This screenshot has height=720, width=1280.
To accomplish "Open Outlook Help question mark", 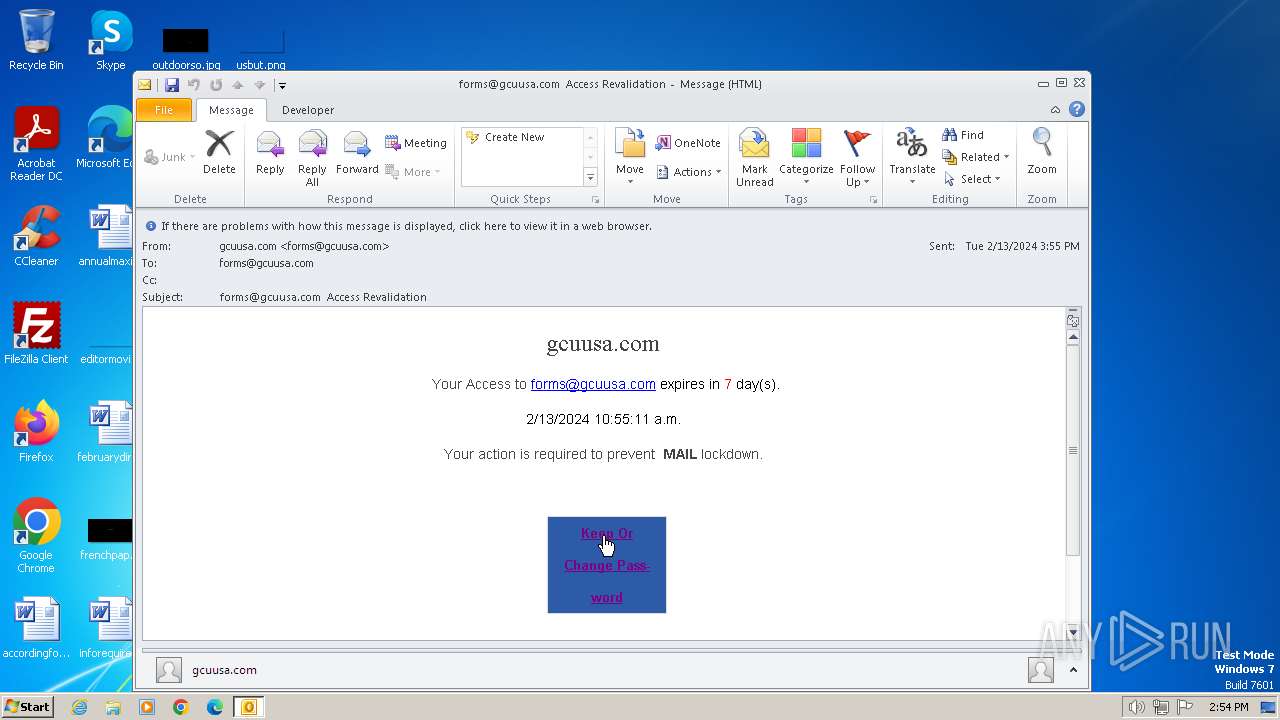I will (x=1077, y=110).
